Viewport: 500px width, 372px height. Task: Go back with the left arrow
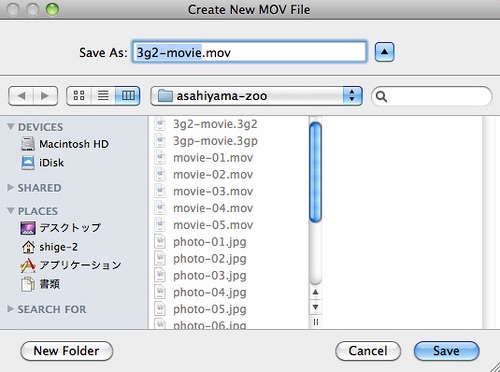click(x=21, y=96)
